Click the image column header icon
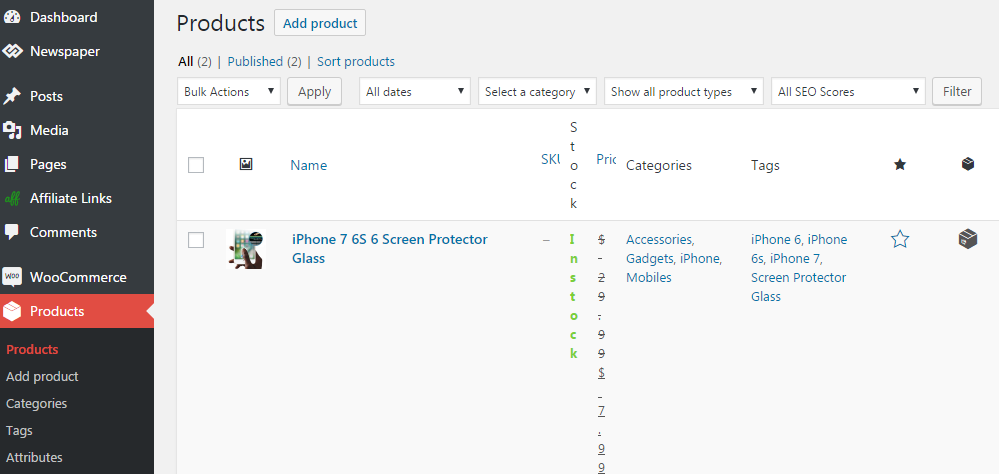The image size is (999, 474). coord(246,164)
